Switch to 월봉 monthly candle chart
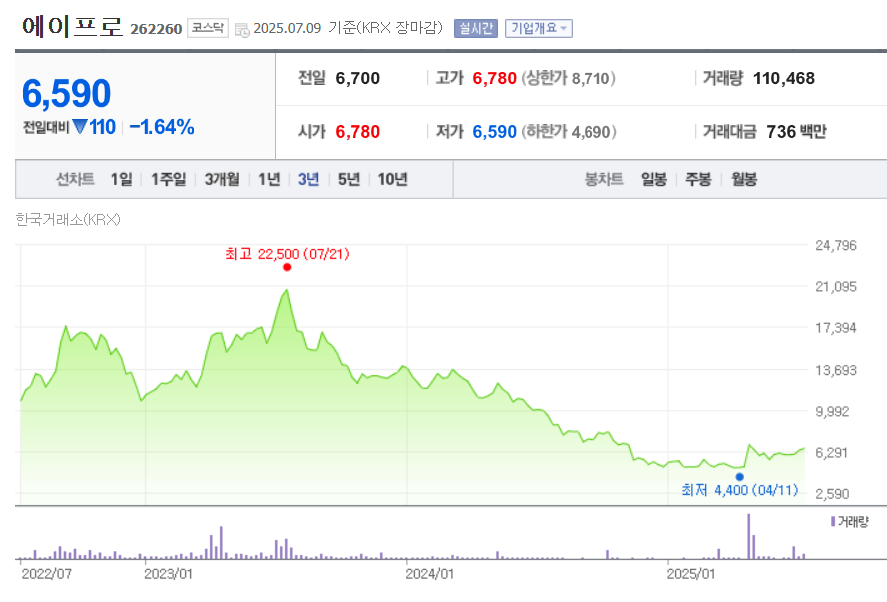887x602 pixels. [x=744, y=179]
